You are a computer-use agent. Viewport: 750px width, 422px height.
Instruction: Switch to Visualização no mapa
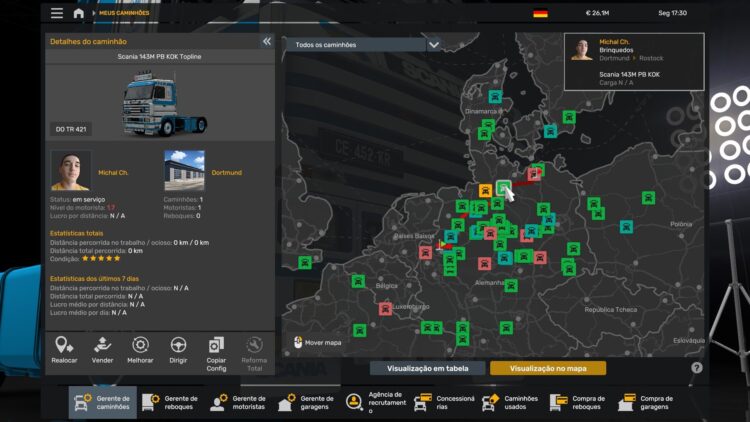[548, 368]
